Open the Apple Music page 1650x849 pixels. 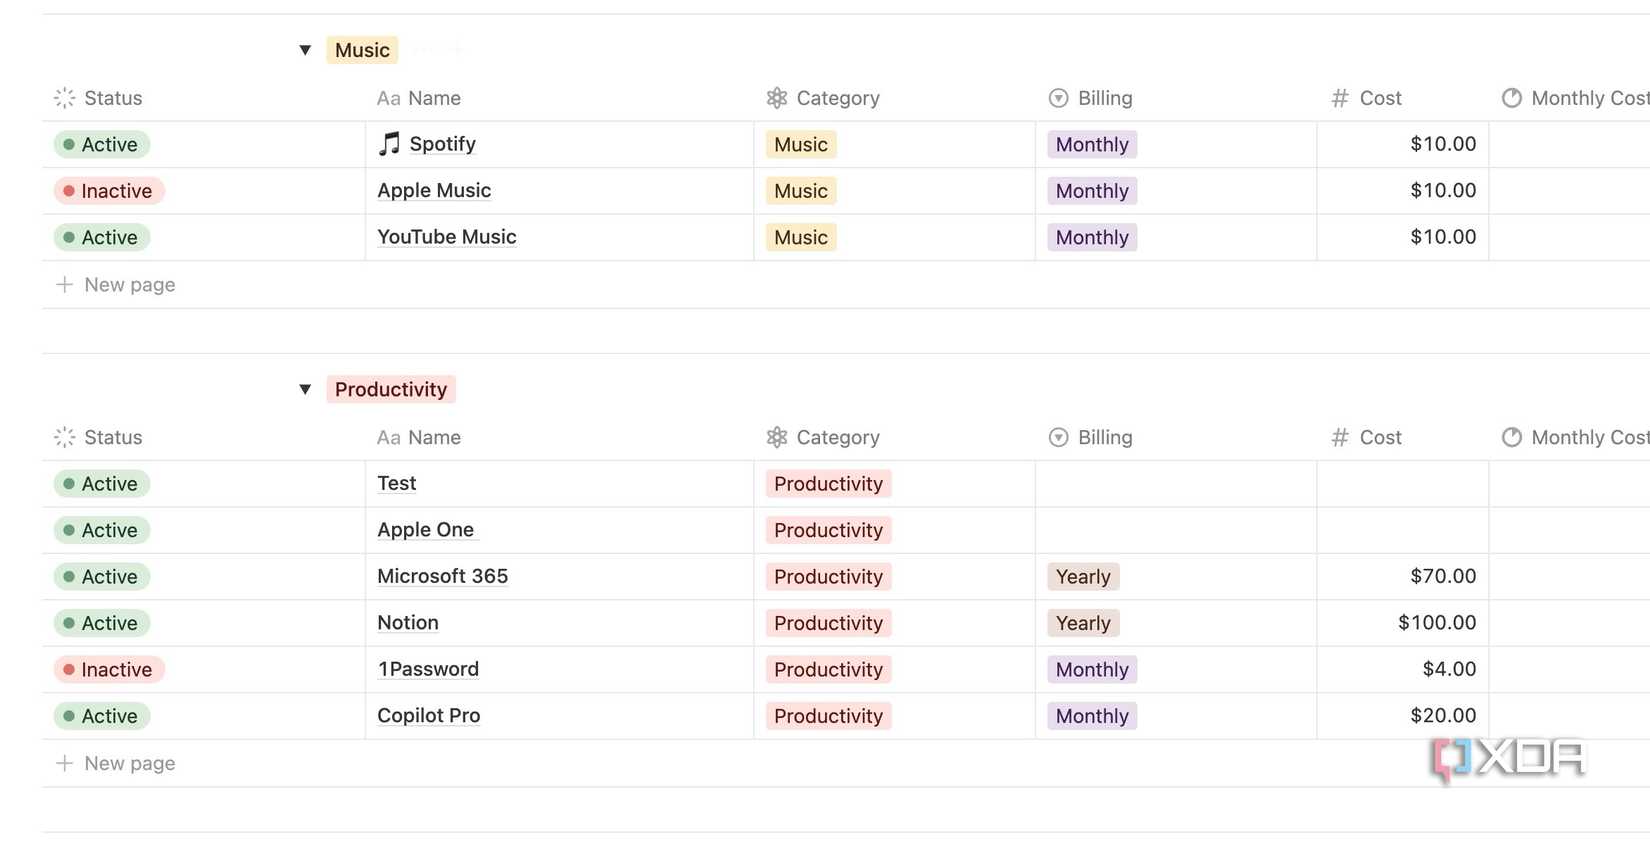434,190
